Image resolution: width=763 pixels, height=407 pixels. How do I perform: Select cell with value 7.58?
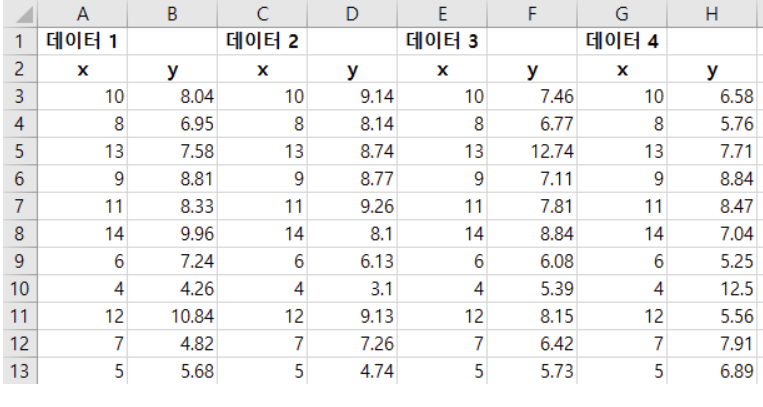click(x=172, y=151)
